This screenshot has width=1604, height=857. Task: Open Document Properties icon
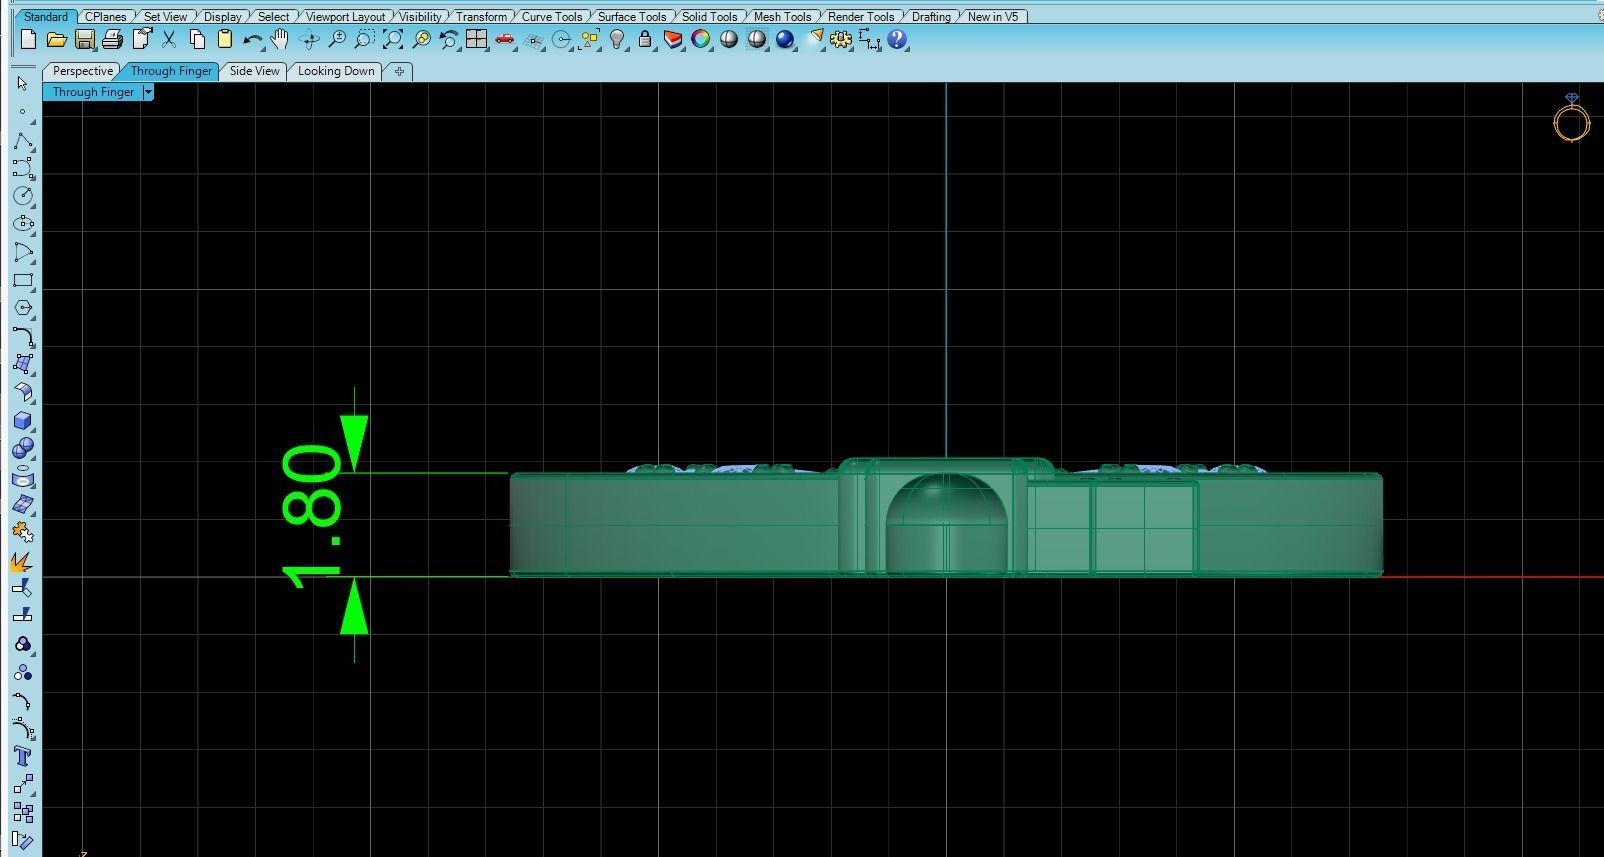tap(141, 40)
